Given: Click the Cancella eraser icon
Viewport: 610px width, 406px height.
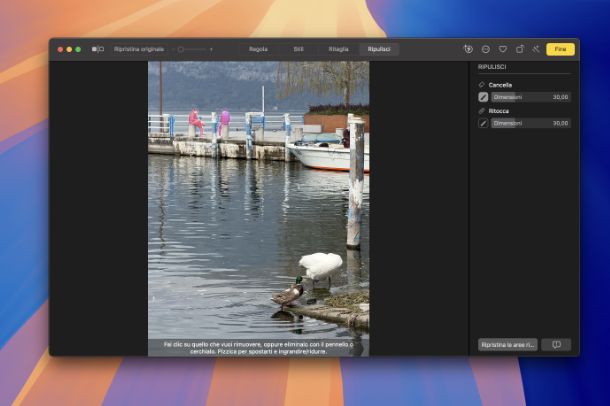Looking at the screenshot, I should tap(482, 84).
